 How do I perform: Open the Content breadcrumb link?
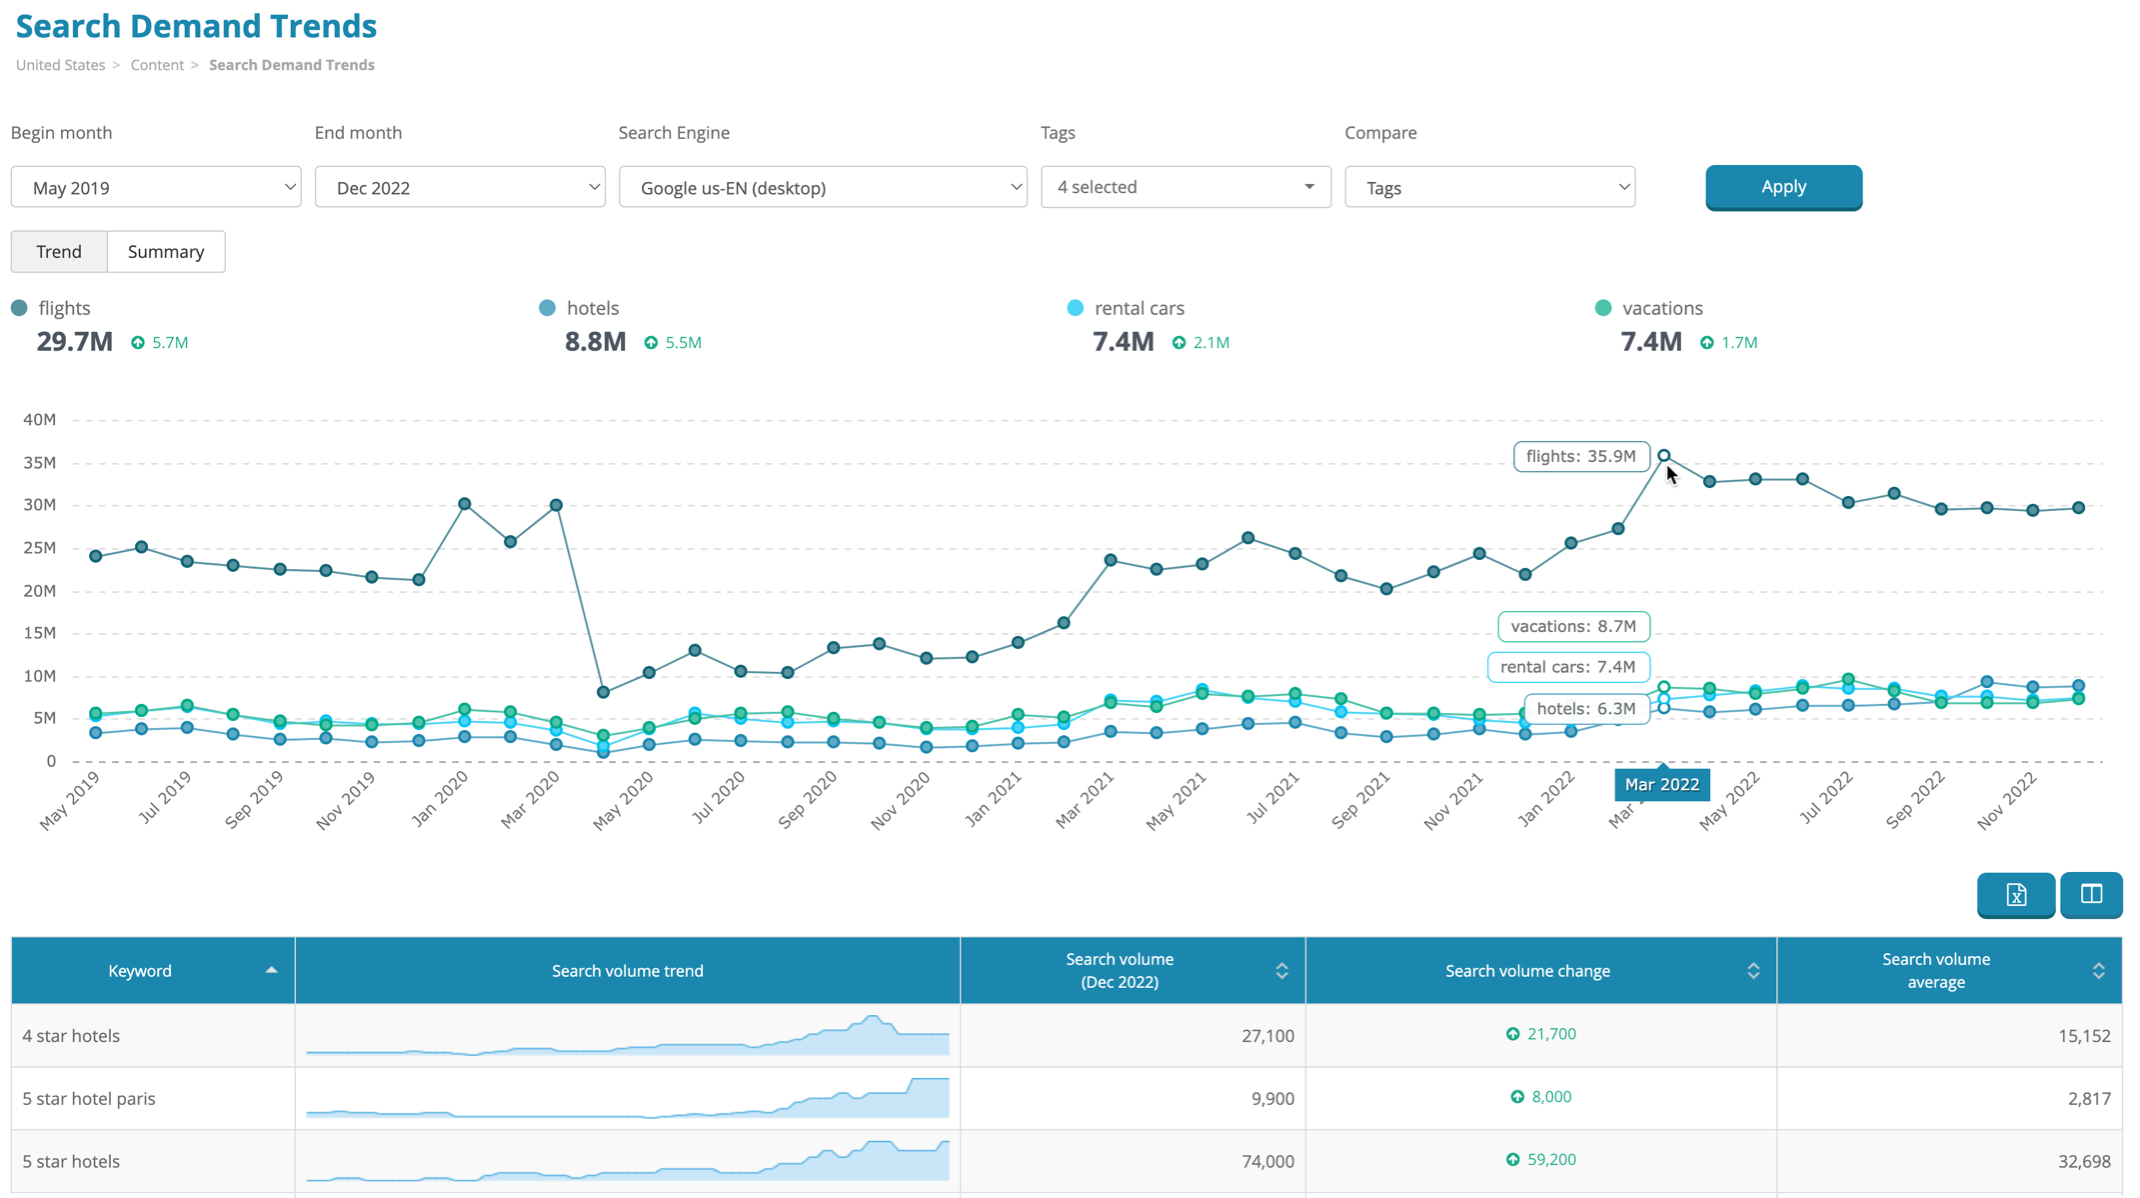point(157,65)
